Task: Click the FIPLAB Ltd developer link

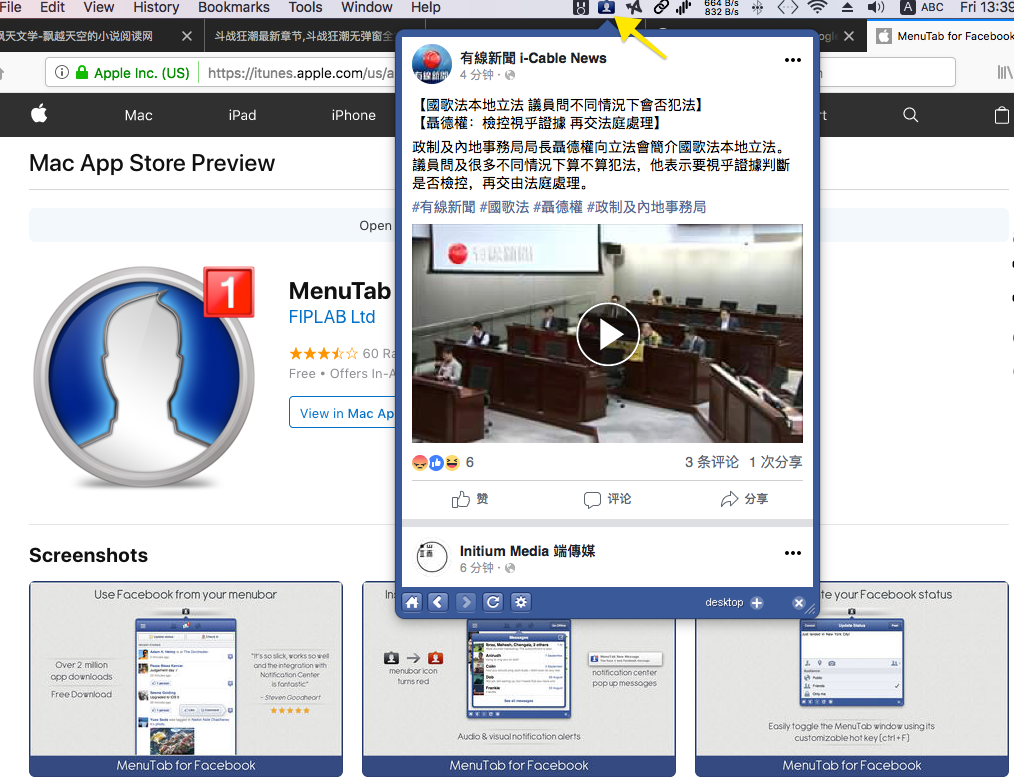Action: 332,317
